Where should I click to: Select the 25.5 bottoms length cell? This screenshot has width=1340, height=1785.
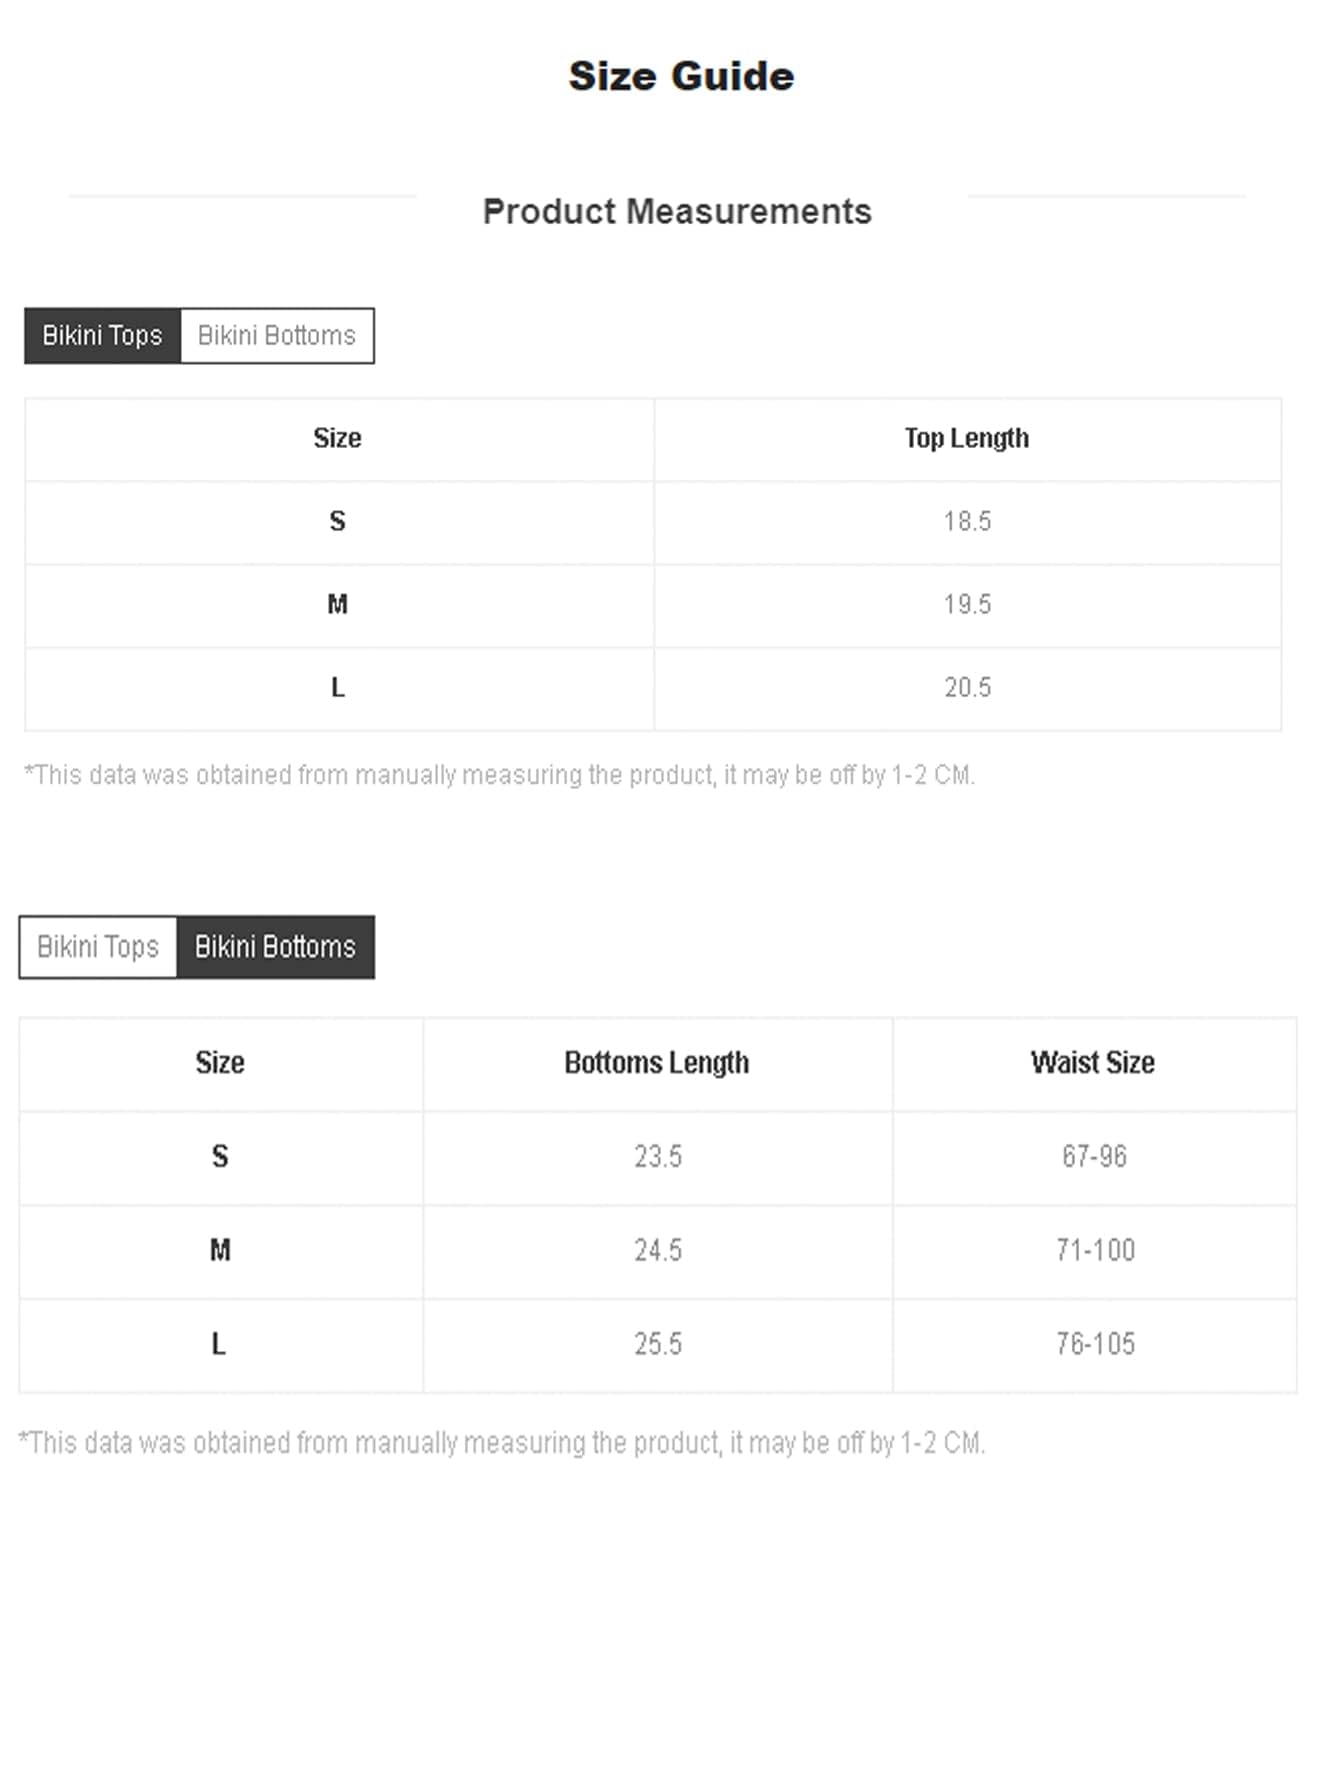pos(658,1345)
